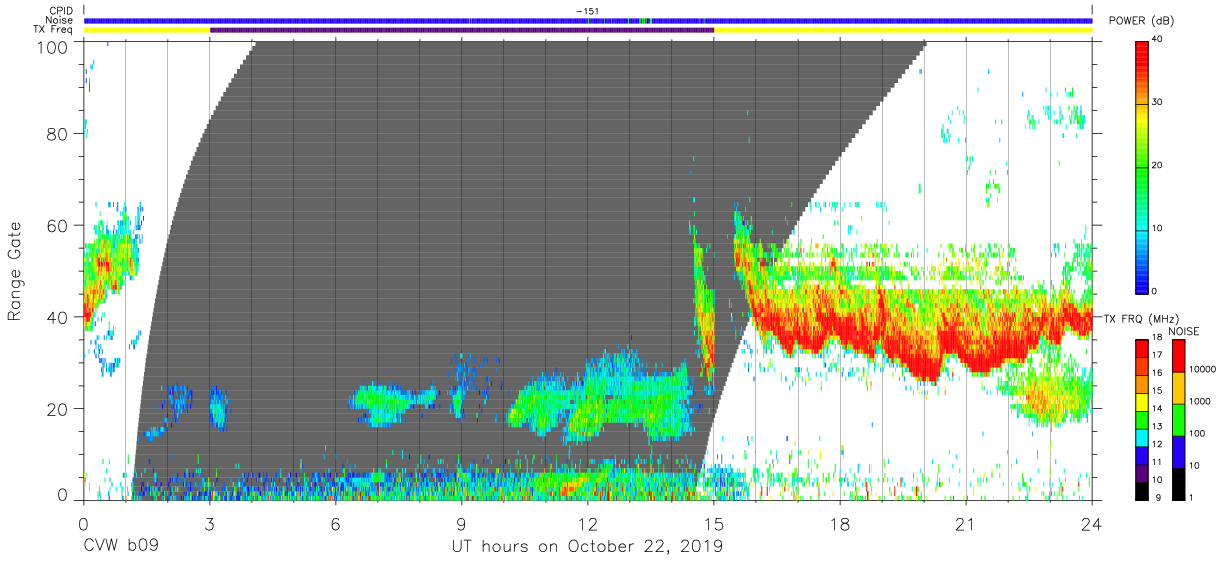Click the TX FRQ (MHz) color scale
The height and width of the screenshot is (567, 1228).
pyautogui.click(x=1141, y=418)
